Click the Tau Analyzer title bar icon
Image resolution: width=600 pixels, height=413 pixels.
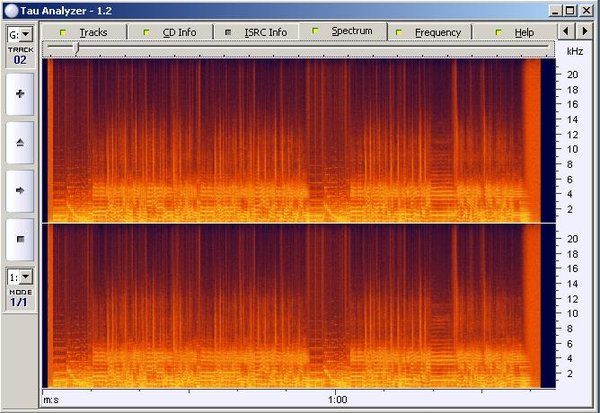pos(11,11)
